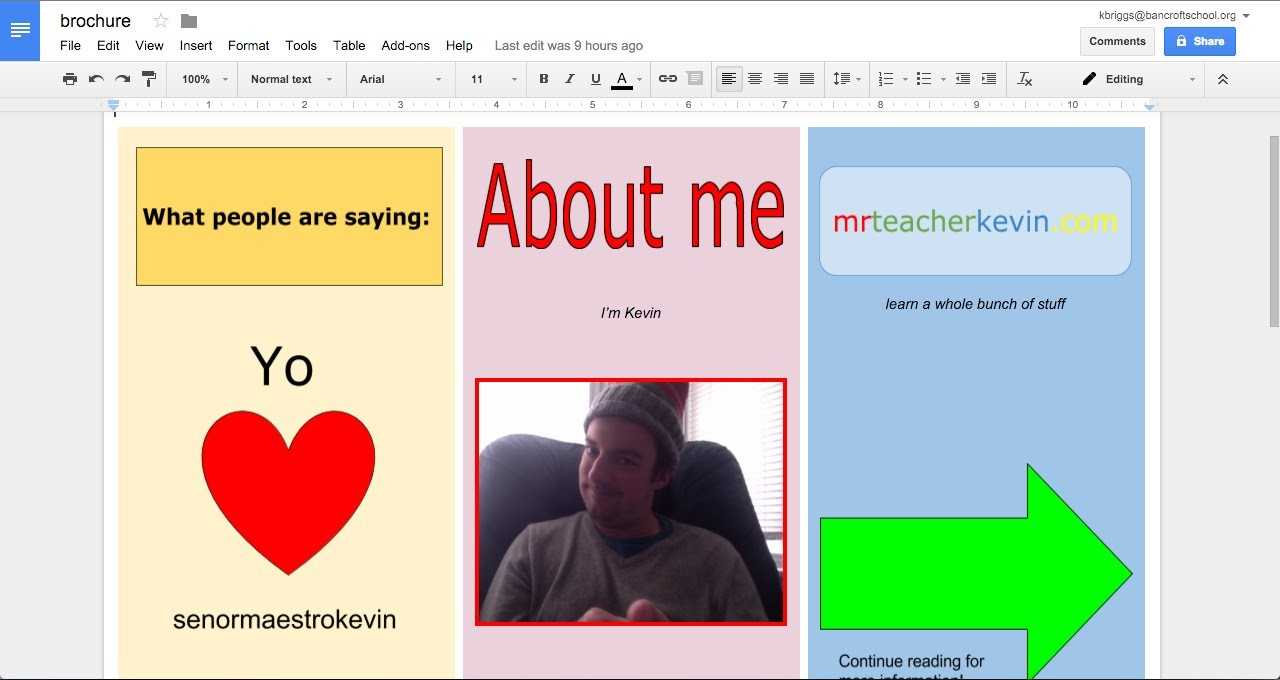Open the zoom percentage dropdown
The image size is (1280, 680).
[203, 79]
